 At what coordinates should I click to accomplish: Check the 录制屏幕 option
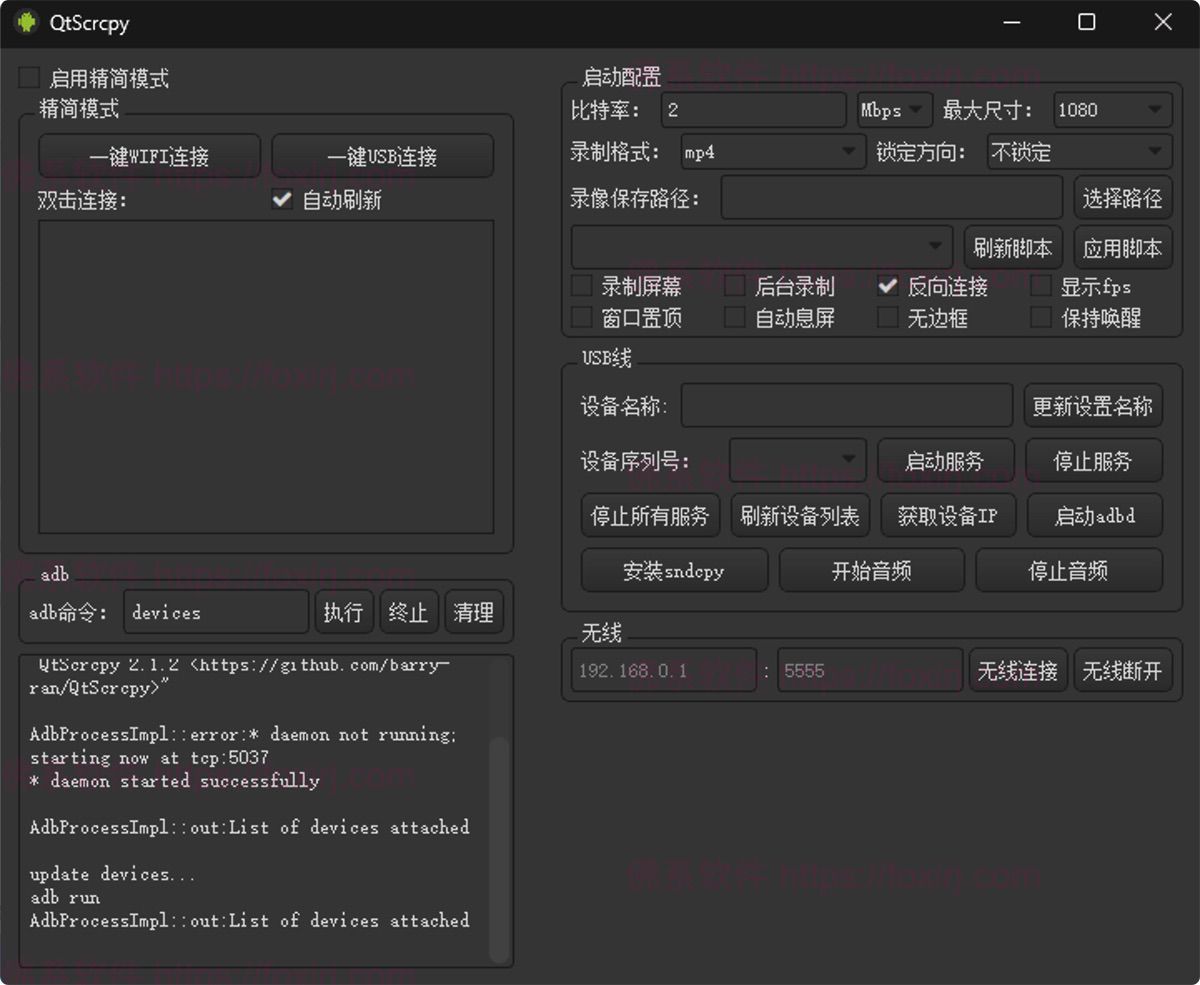tap(581, 286)
